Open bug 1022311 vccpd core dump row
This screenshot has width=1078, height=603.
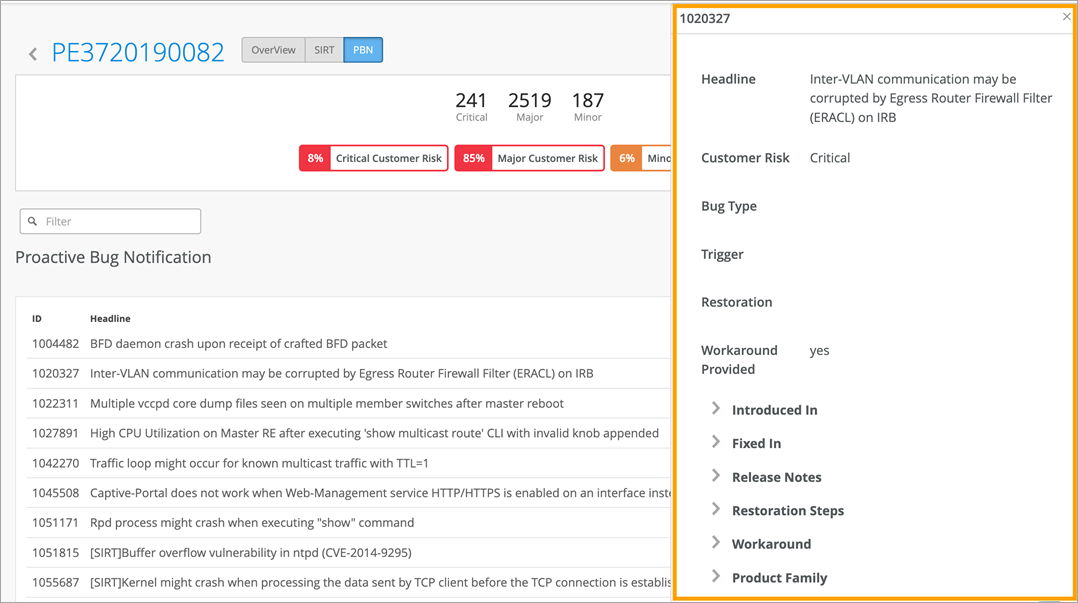[x=349, y=404]
